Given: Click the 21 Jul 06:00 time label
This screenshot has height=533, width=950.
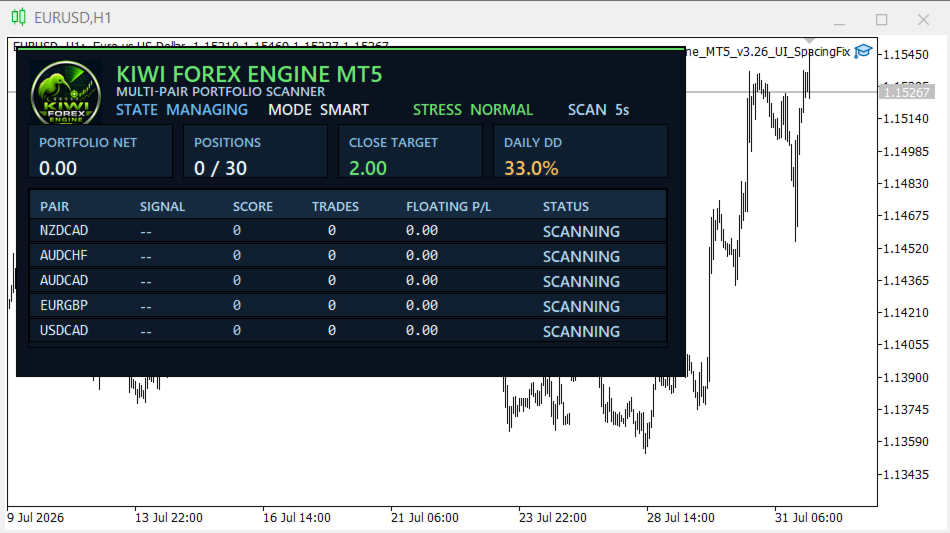Looking at the screenshot, I should click(x=425, y=518).
